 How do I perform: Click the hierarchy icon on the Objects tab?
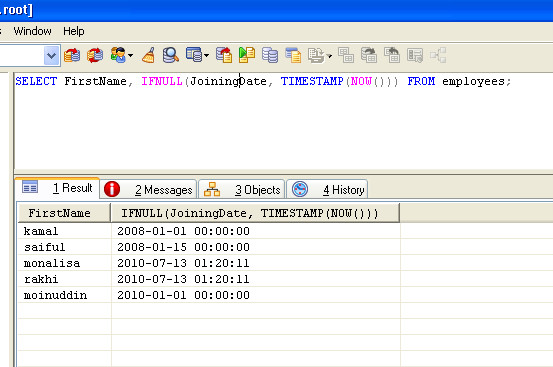212,189
